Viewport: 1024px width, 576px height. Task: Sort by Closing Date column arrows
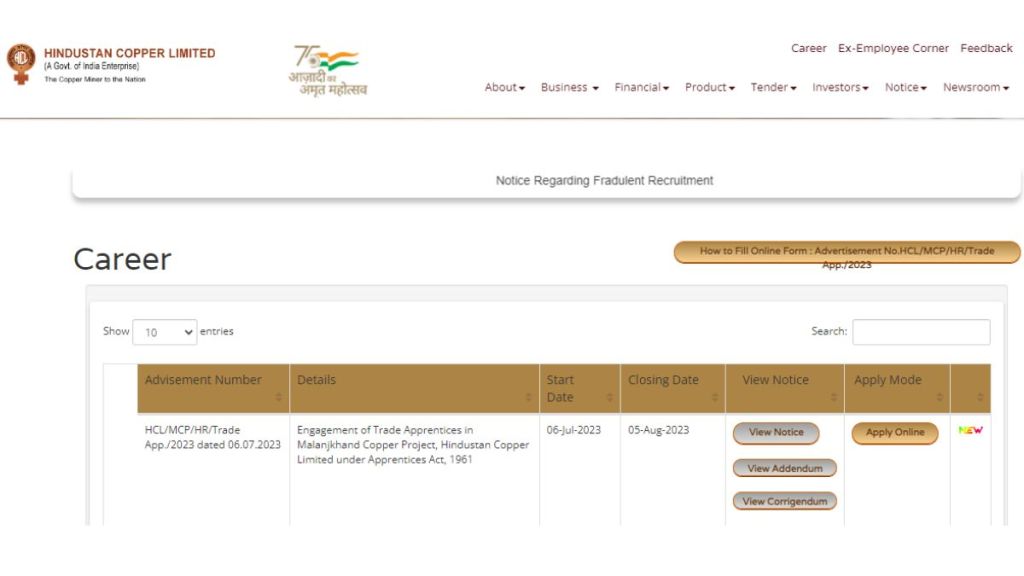click(x=714, y=397)
